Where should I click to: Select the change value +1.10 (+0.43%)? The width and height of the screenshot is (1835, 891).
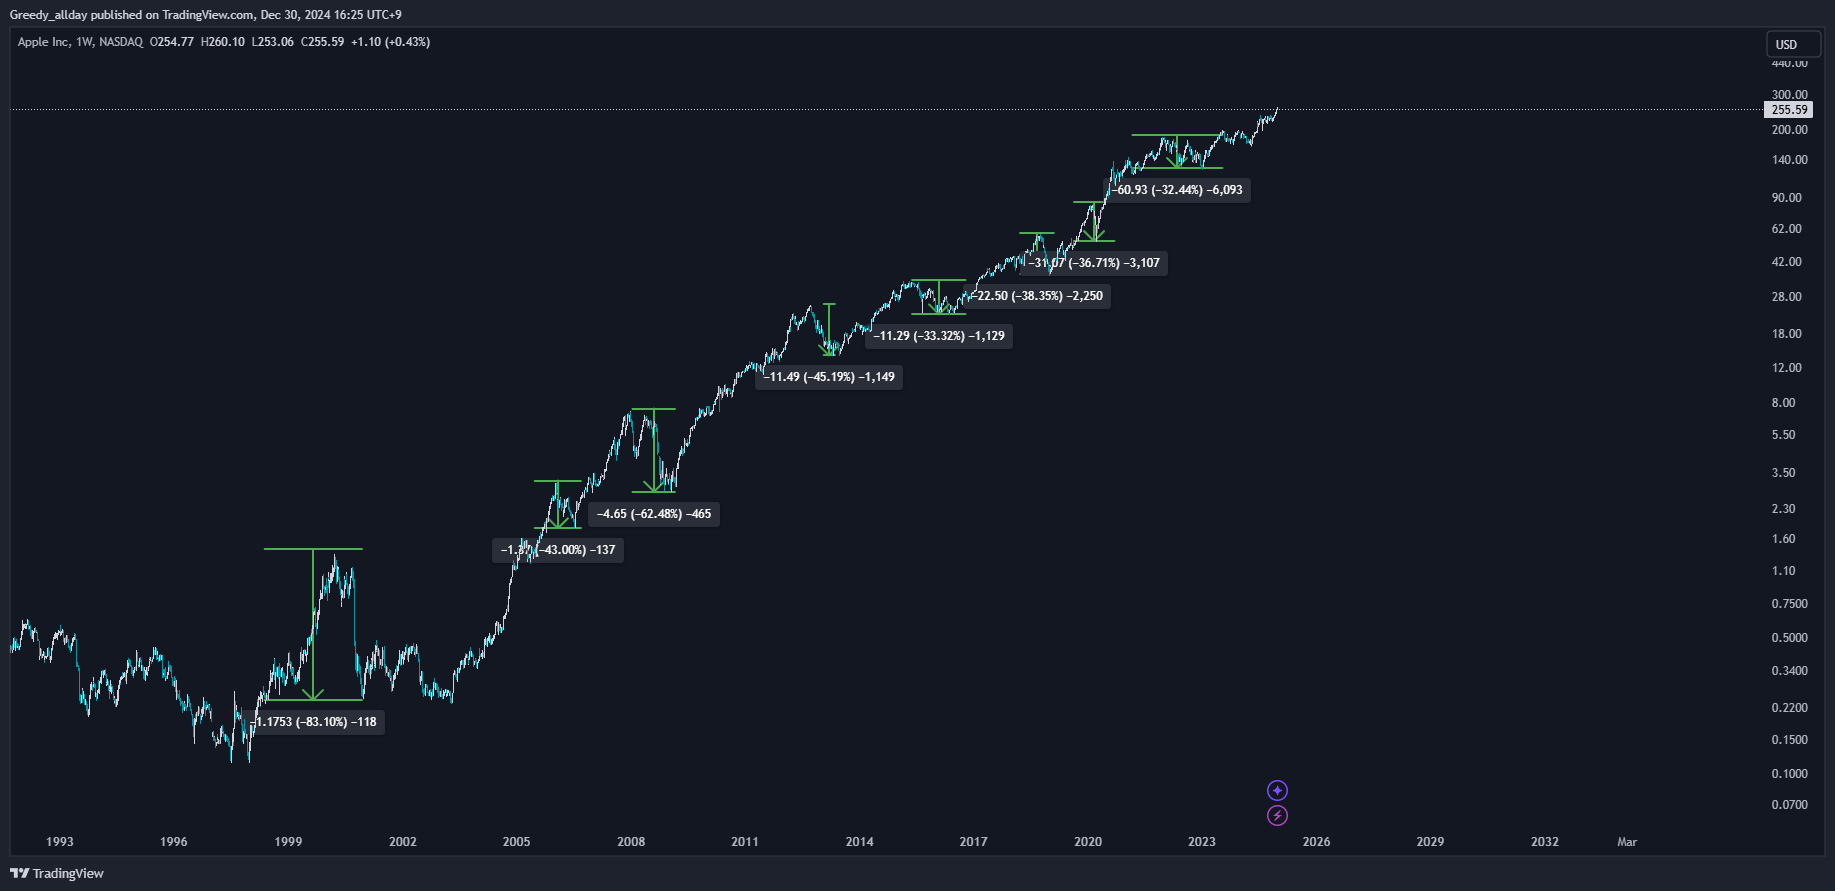coord(391,42)
